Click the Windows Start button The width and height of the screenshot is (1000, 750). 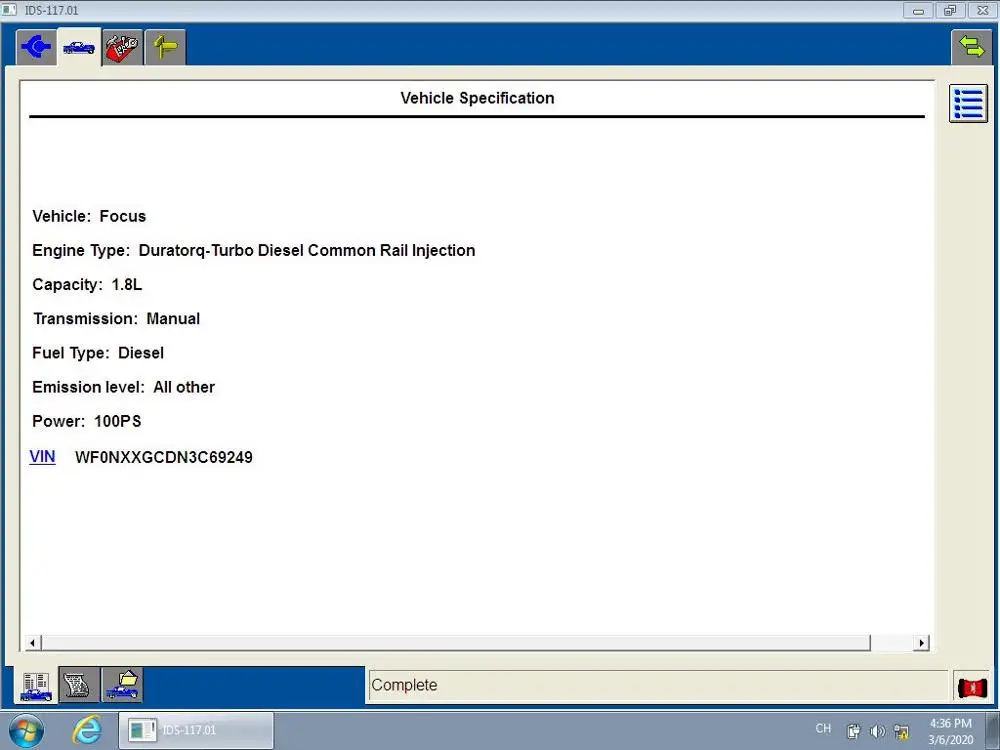(26, 730)
